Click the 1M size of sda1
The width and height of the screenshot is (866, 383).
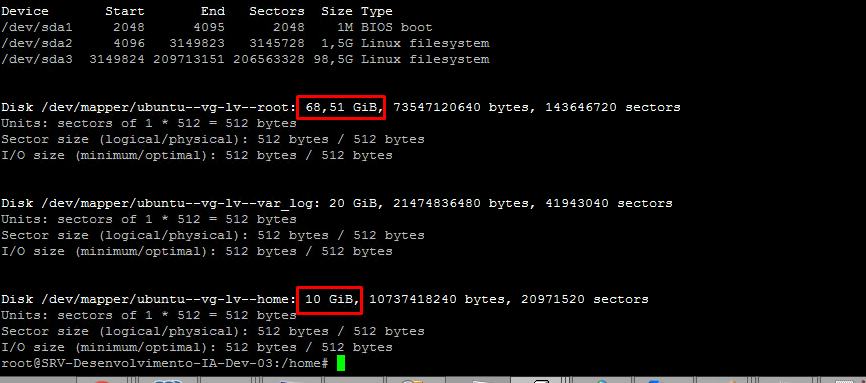345,27
